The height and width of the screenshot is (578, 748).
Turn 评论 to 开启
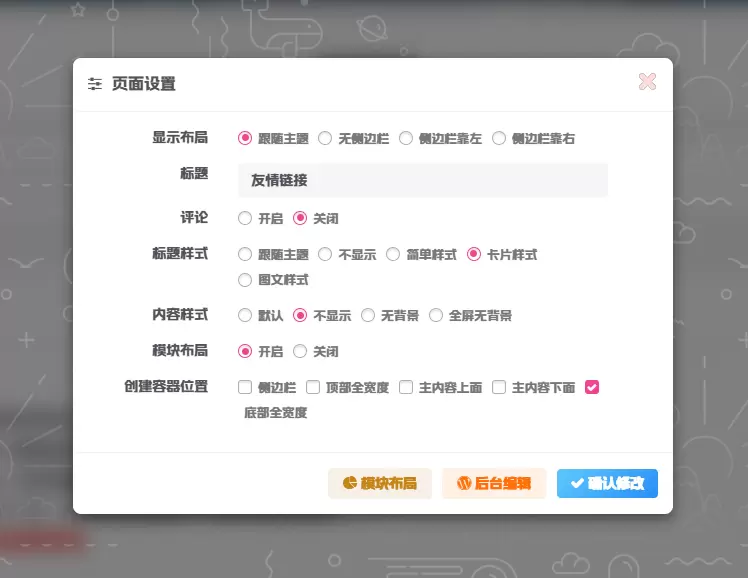point(245,218)
